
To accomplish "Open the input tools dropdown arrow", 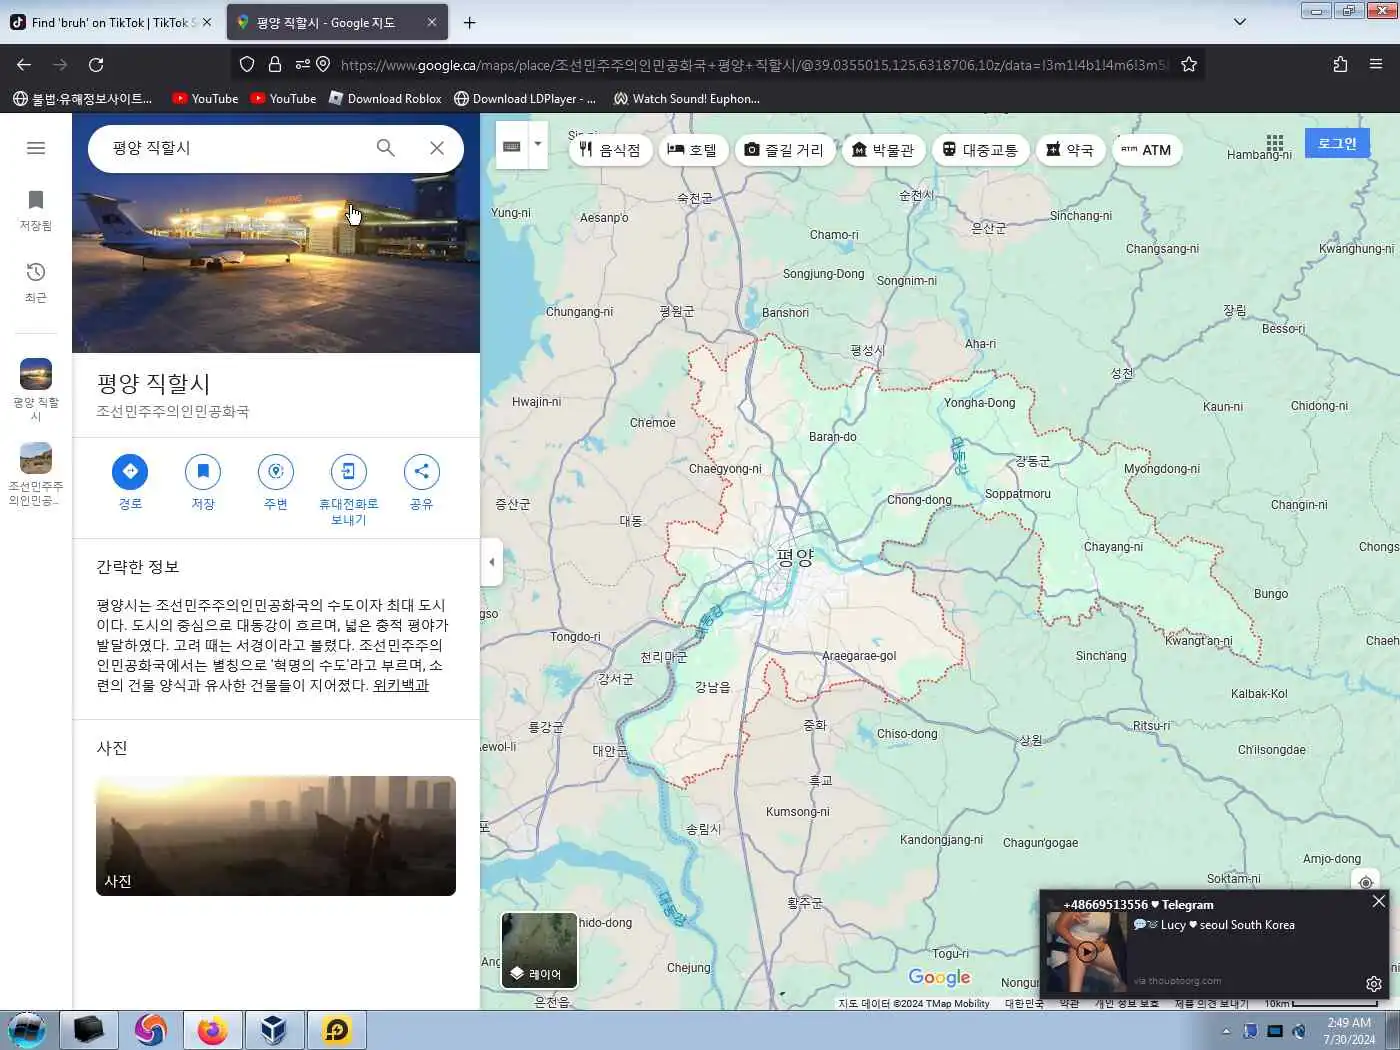I will tap(538, 146).
